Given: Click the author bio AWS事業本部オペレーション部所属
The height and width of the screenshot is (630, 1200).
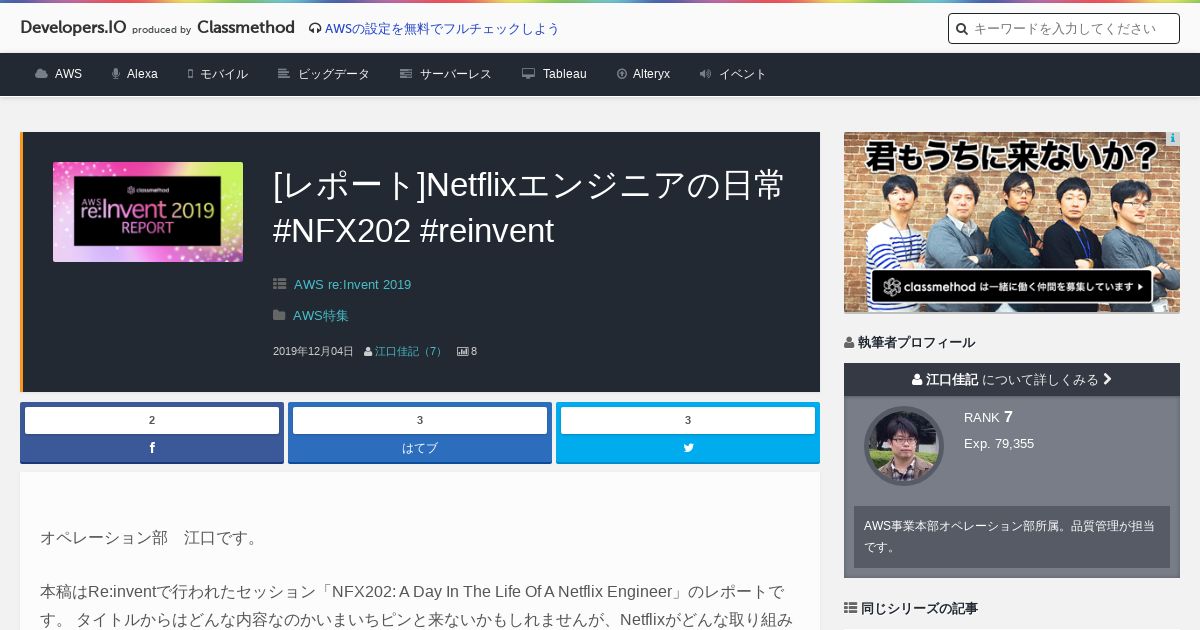Looking at the screenshot, I should (1010, 536).
